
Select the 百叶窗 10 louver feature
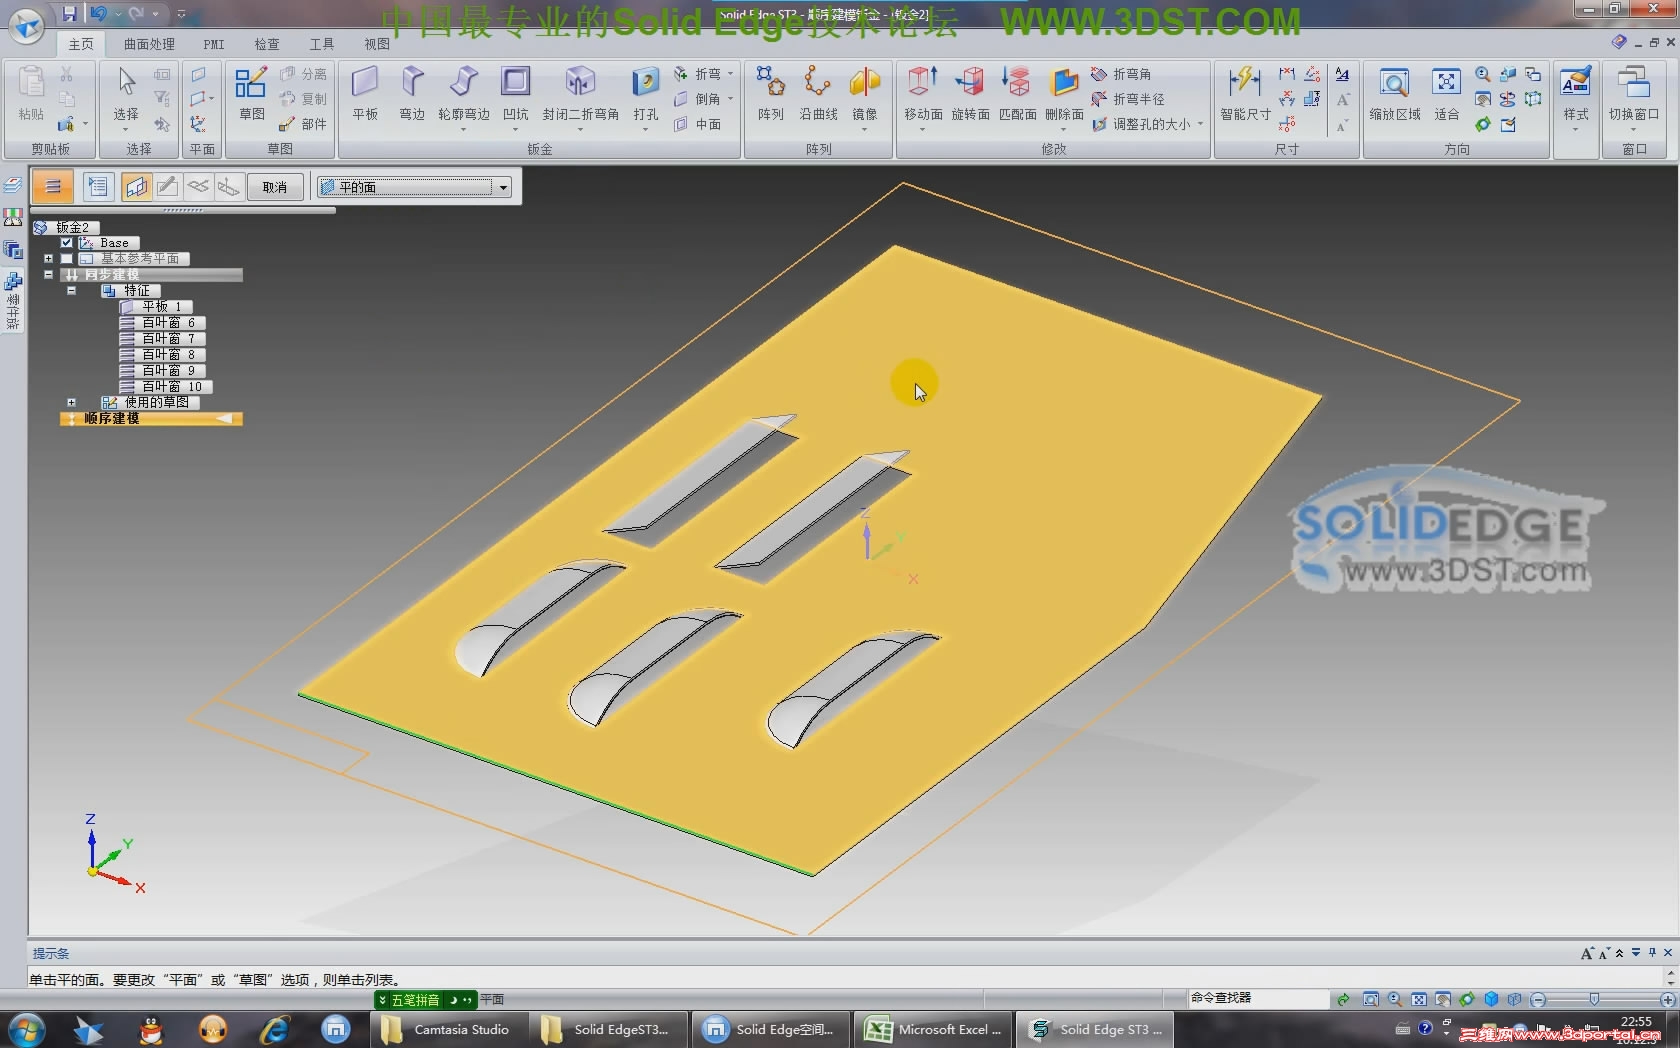click(x=166, y=387)
